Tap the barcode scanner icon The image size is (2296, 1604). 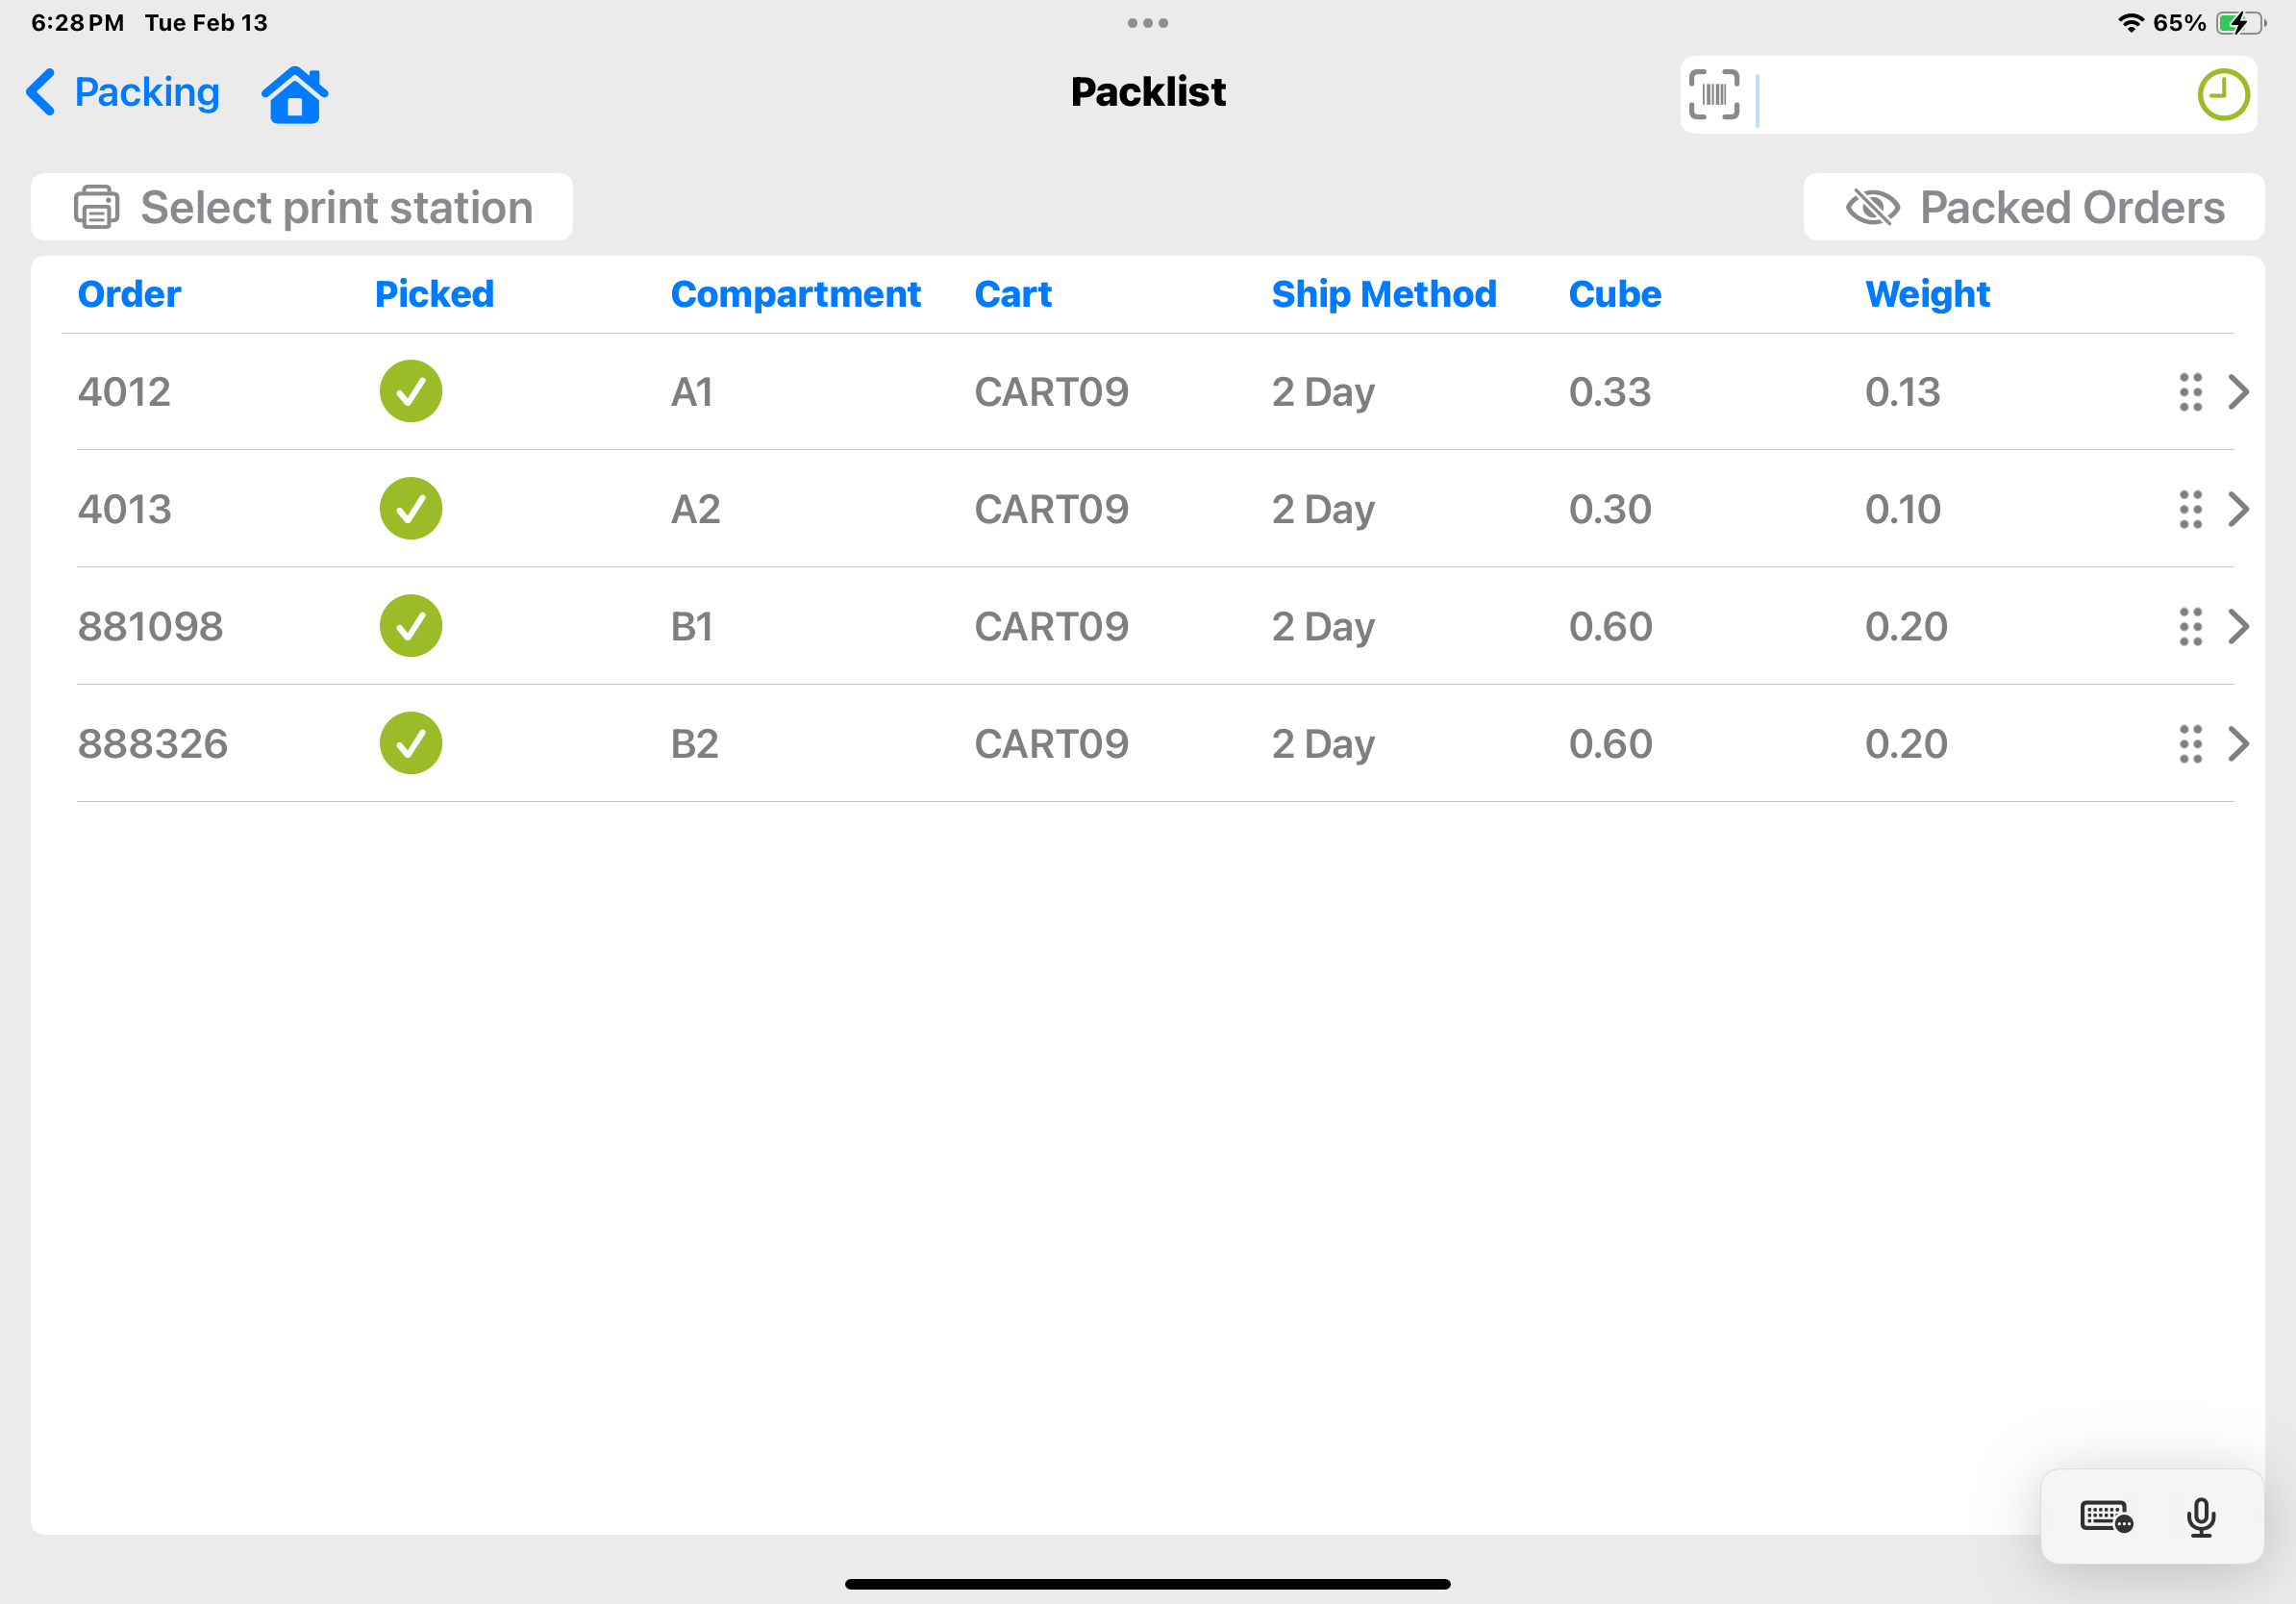(x=1714, y=95)
